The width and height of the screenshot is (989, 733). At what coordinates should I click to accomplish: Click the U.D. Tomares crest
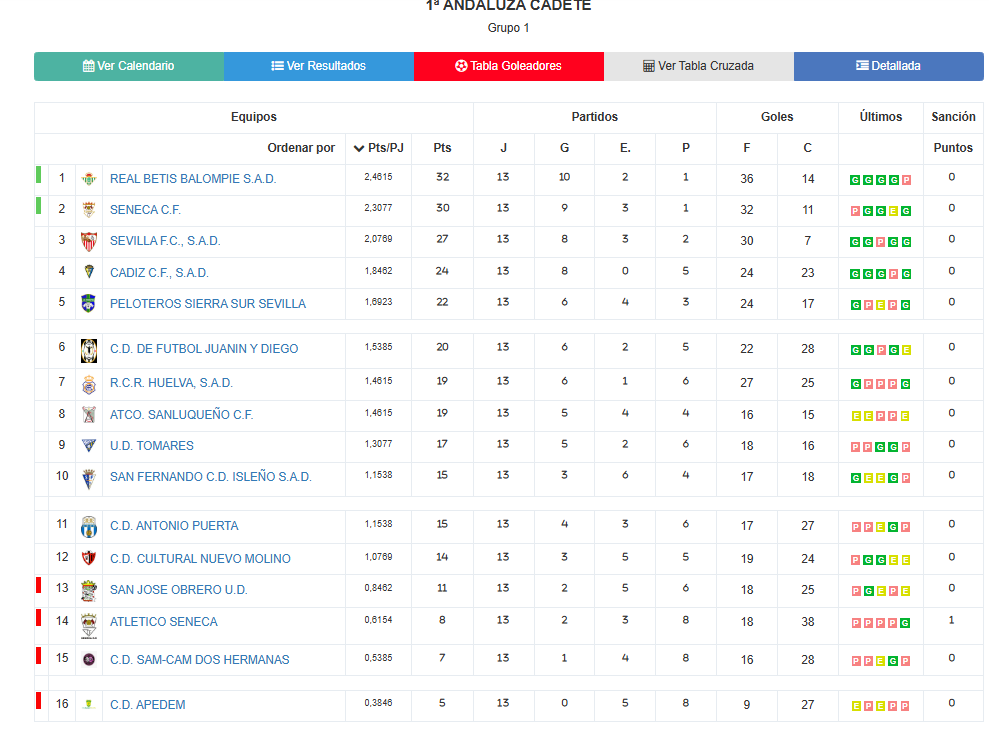point(89,446)
